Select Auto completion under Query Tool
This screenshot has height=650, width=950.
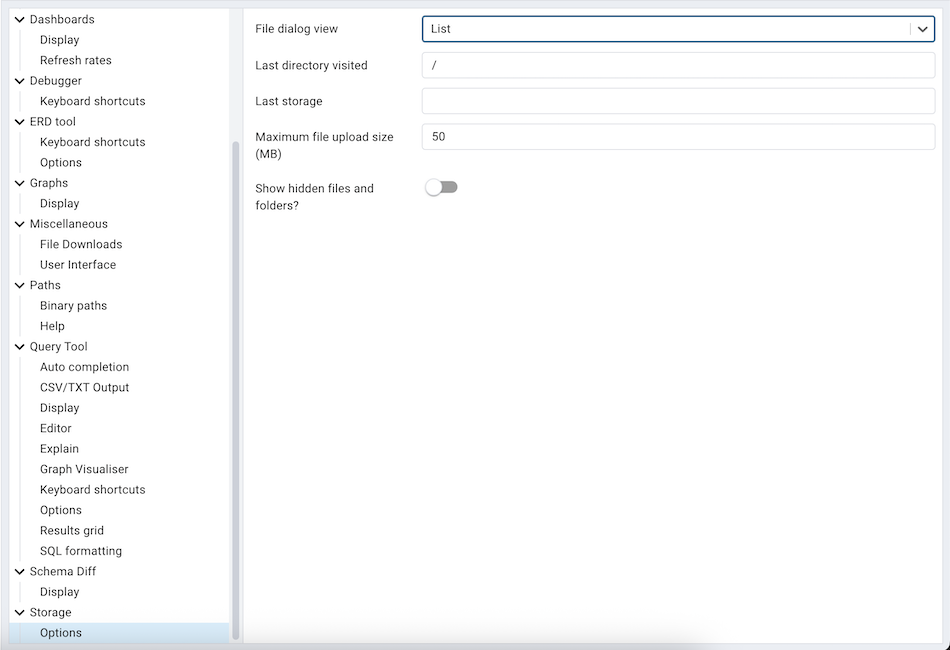tap(84, 366)
